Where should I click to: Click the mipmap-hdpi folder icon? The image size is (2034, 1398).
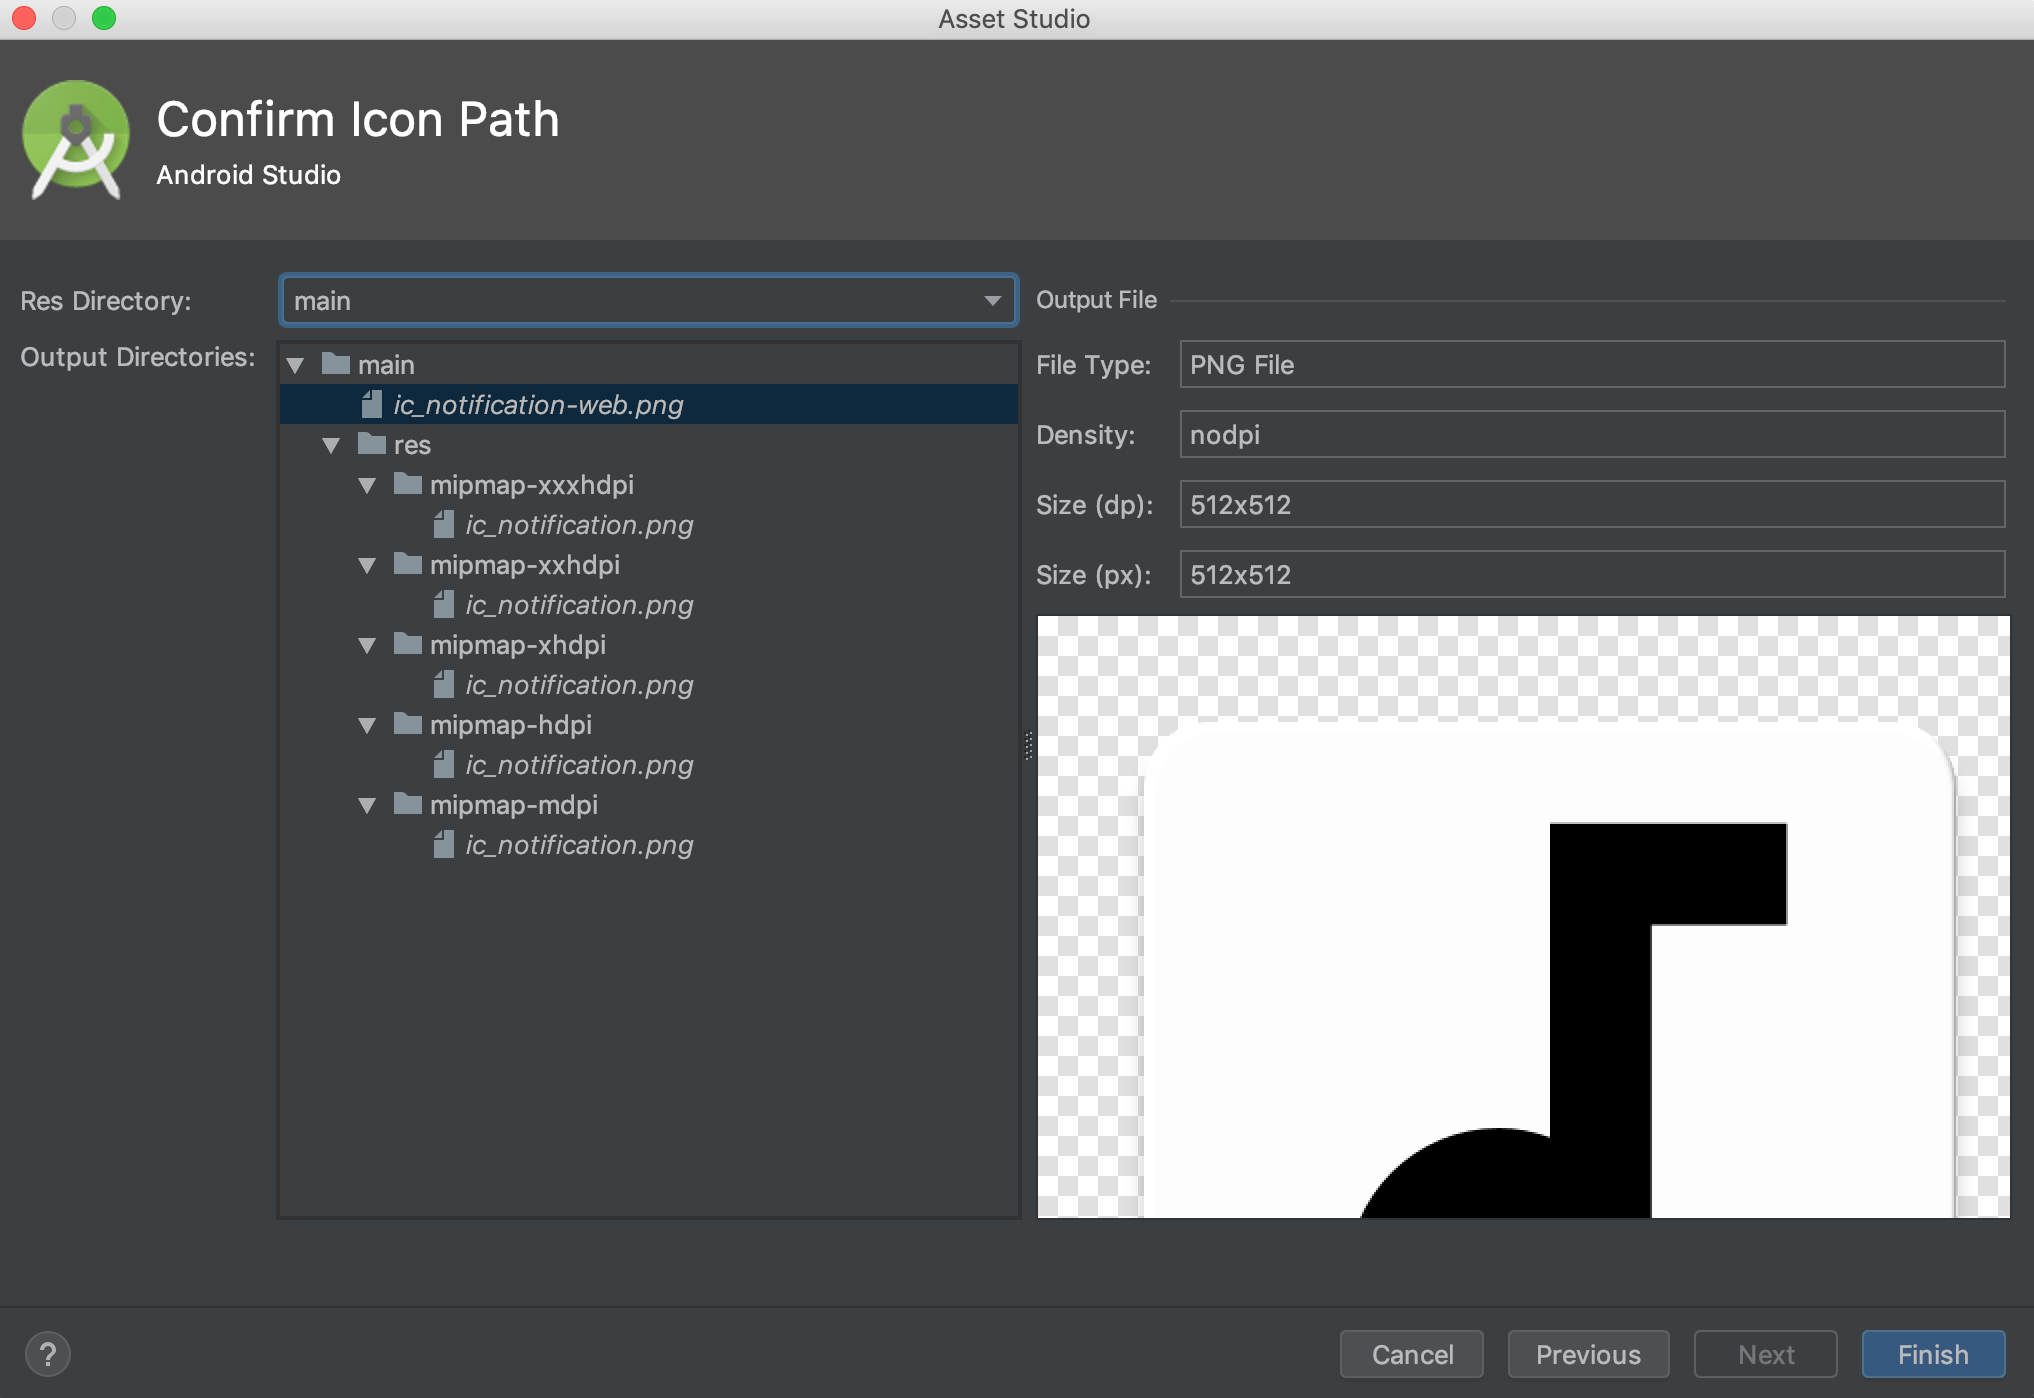(x=408, y=724)
